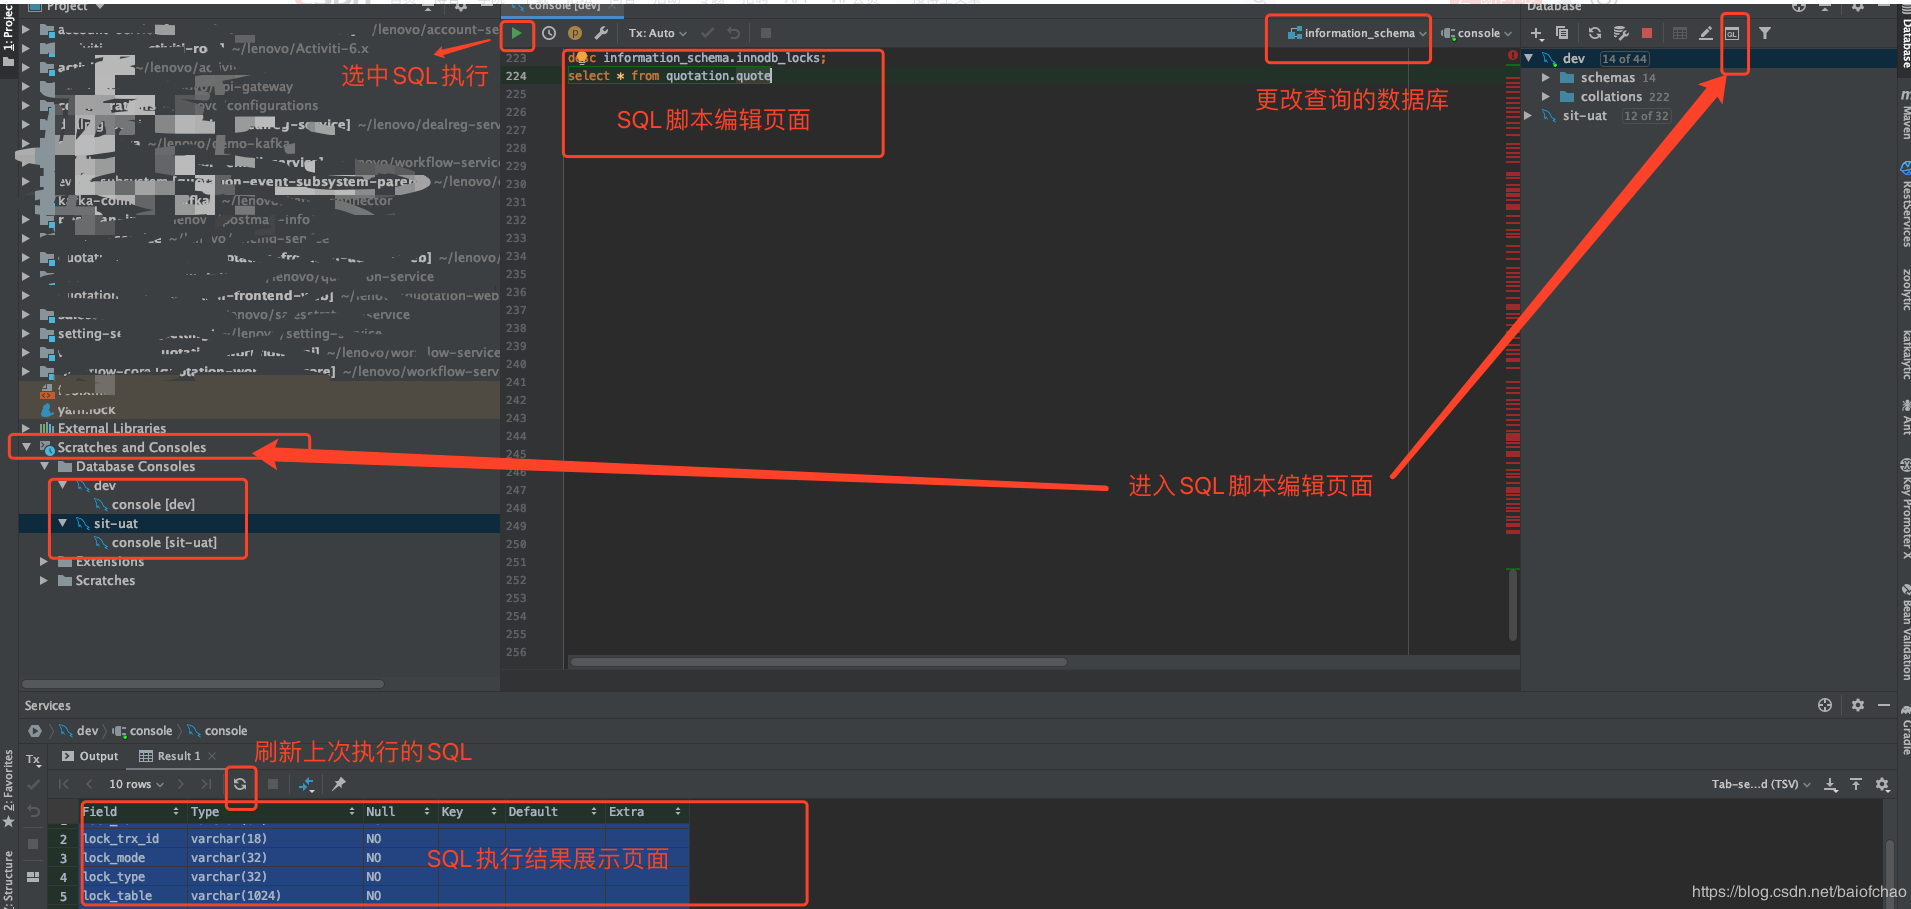The image size is (1911, 909).
Task: Click the red disconnect icon in Database panel
Action: point(1647,33)
